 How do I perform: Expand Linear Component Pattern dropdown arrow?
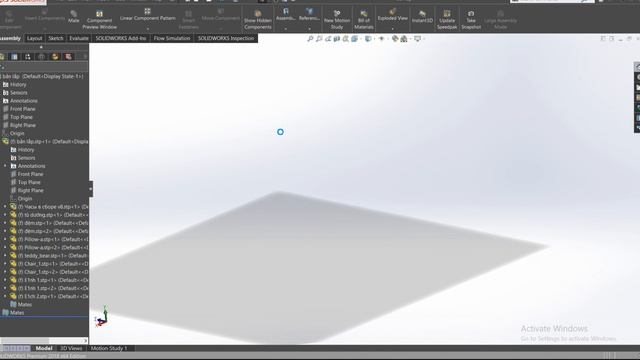147,29
